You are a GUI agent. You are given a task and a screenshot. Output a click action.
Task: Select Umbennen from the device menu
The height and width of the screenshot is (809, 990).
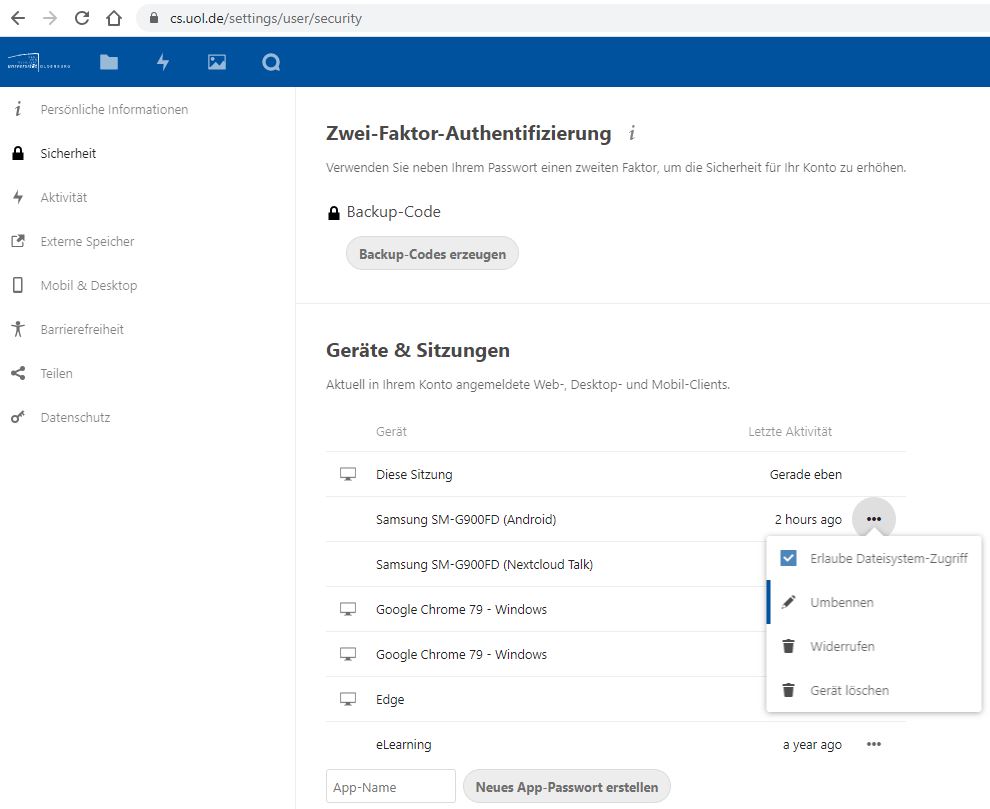(841, 602)
